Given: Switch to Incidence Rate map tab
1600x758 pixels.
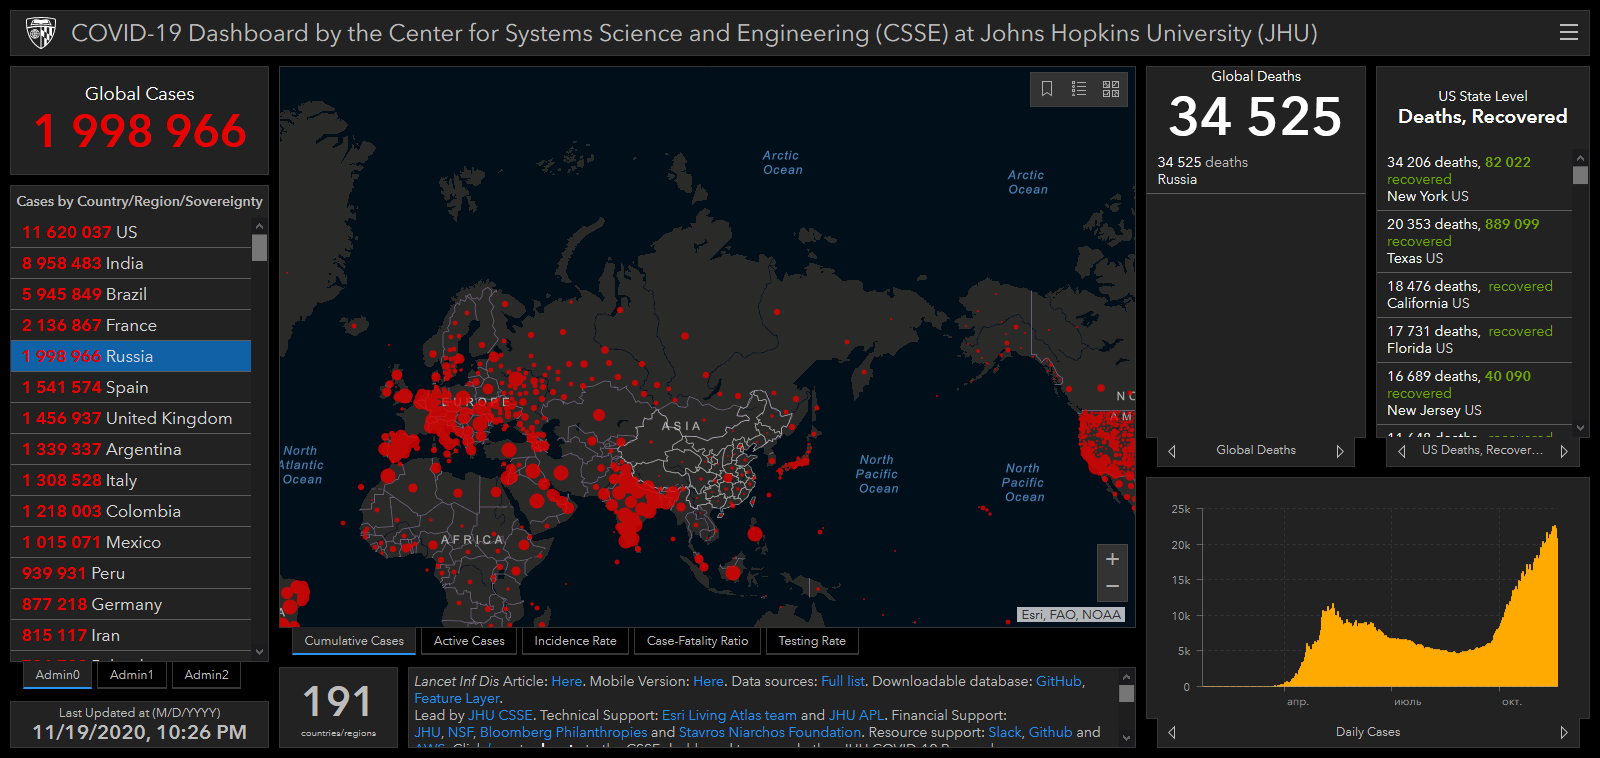Looking at the screenshot, I should click(575, 641).
